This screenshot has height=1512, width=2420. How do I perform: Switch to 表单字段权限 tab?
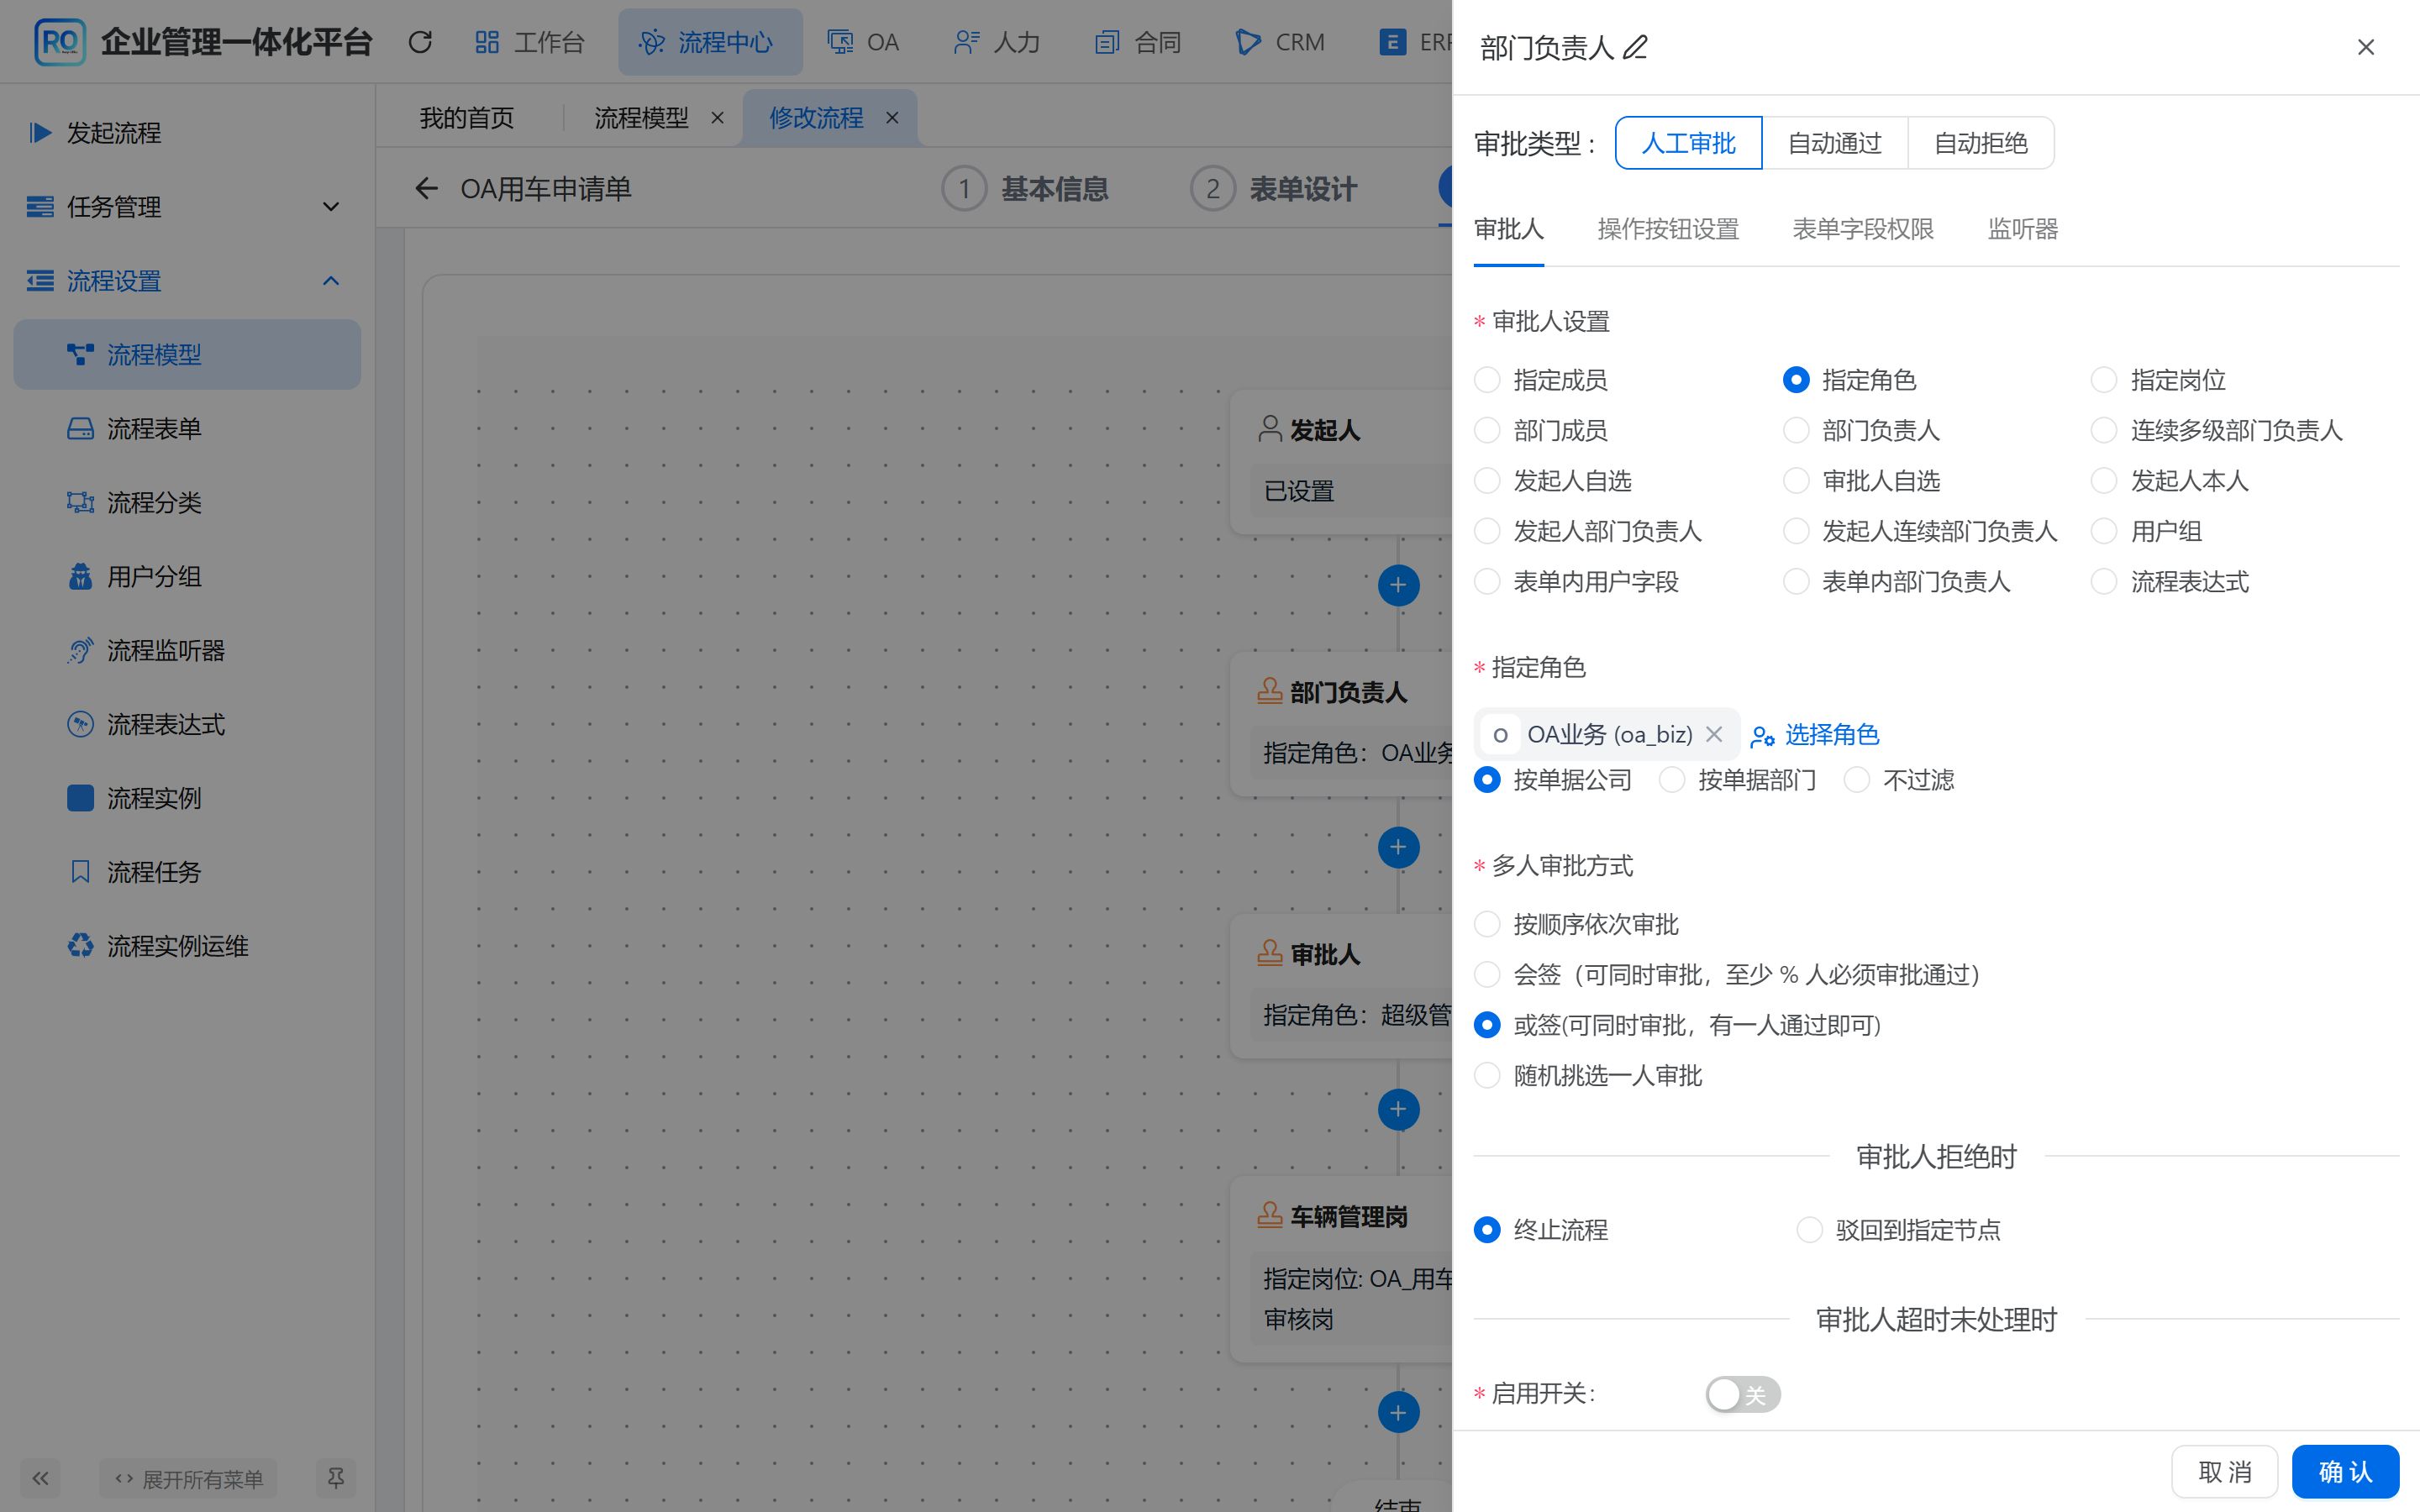pos(1863,229)
